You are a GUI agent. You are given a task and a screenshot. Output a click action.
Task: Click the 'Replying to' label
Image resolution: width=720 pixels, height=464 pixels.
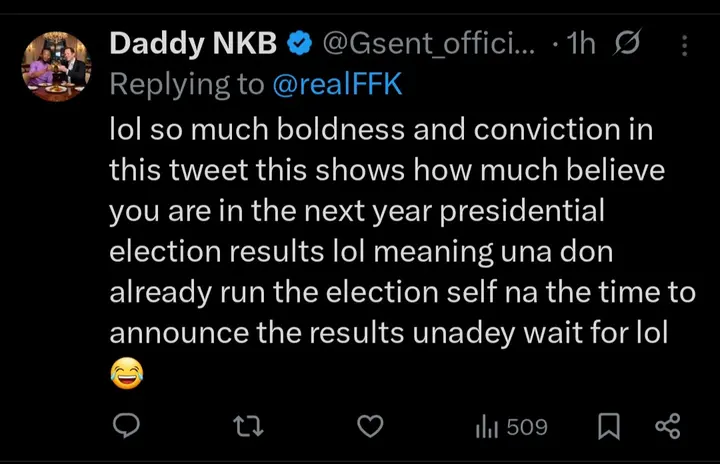click(187, 84)
